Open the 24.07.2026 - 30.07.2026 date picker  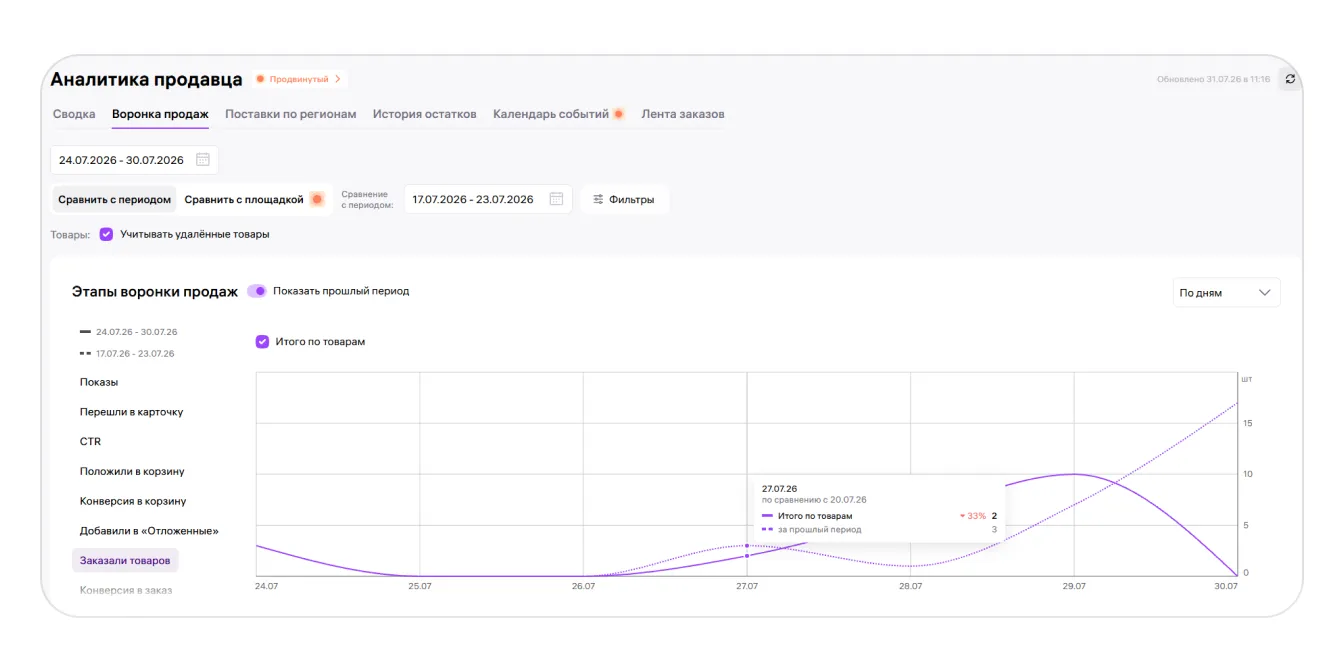point(134,160)
